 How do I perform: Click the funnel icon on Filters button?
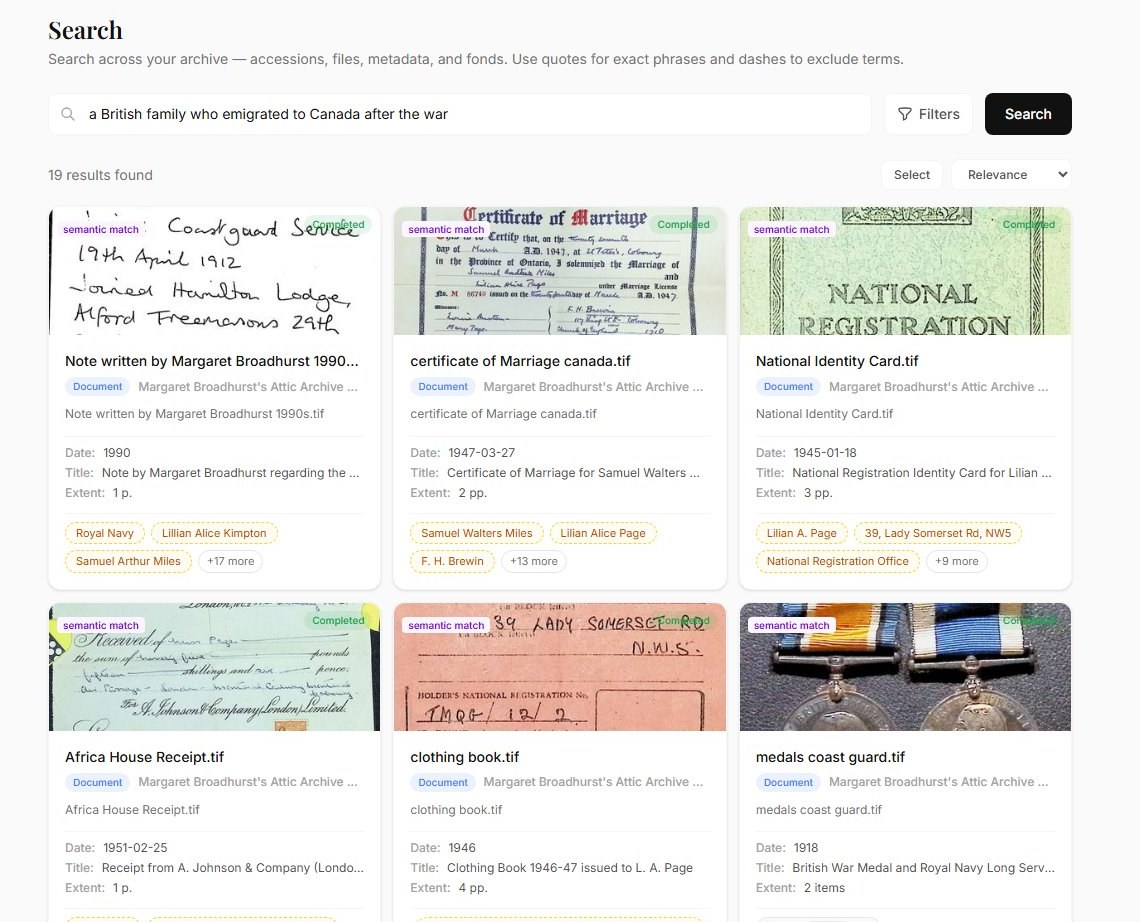[904, 114]
